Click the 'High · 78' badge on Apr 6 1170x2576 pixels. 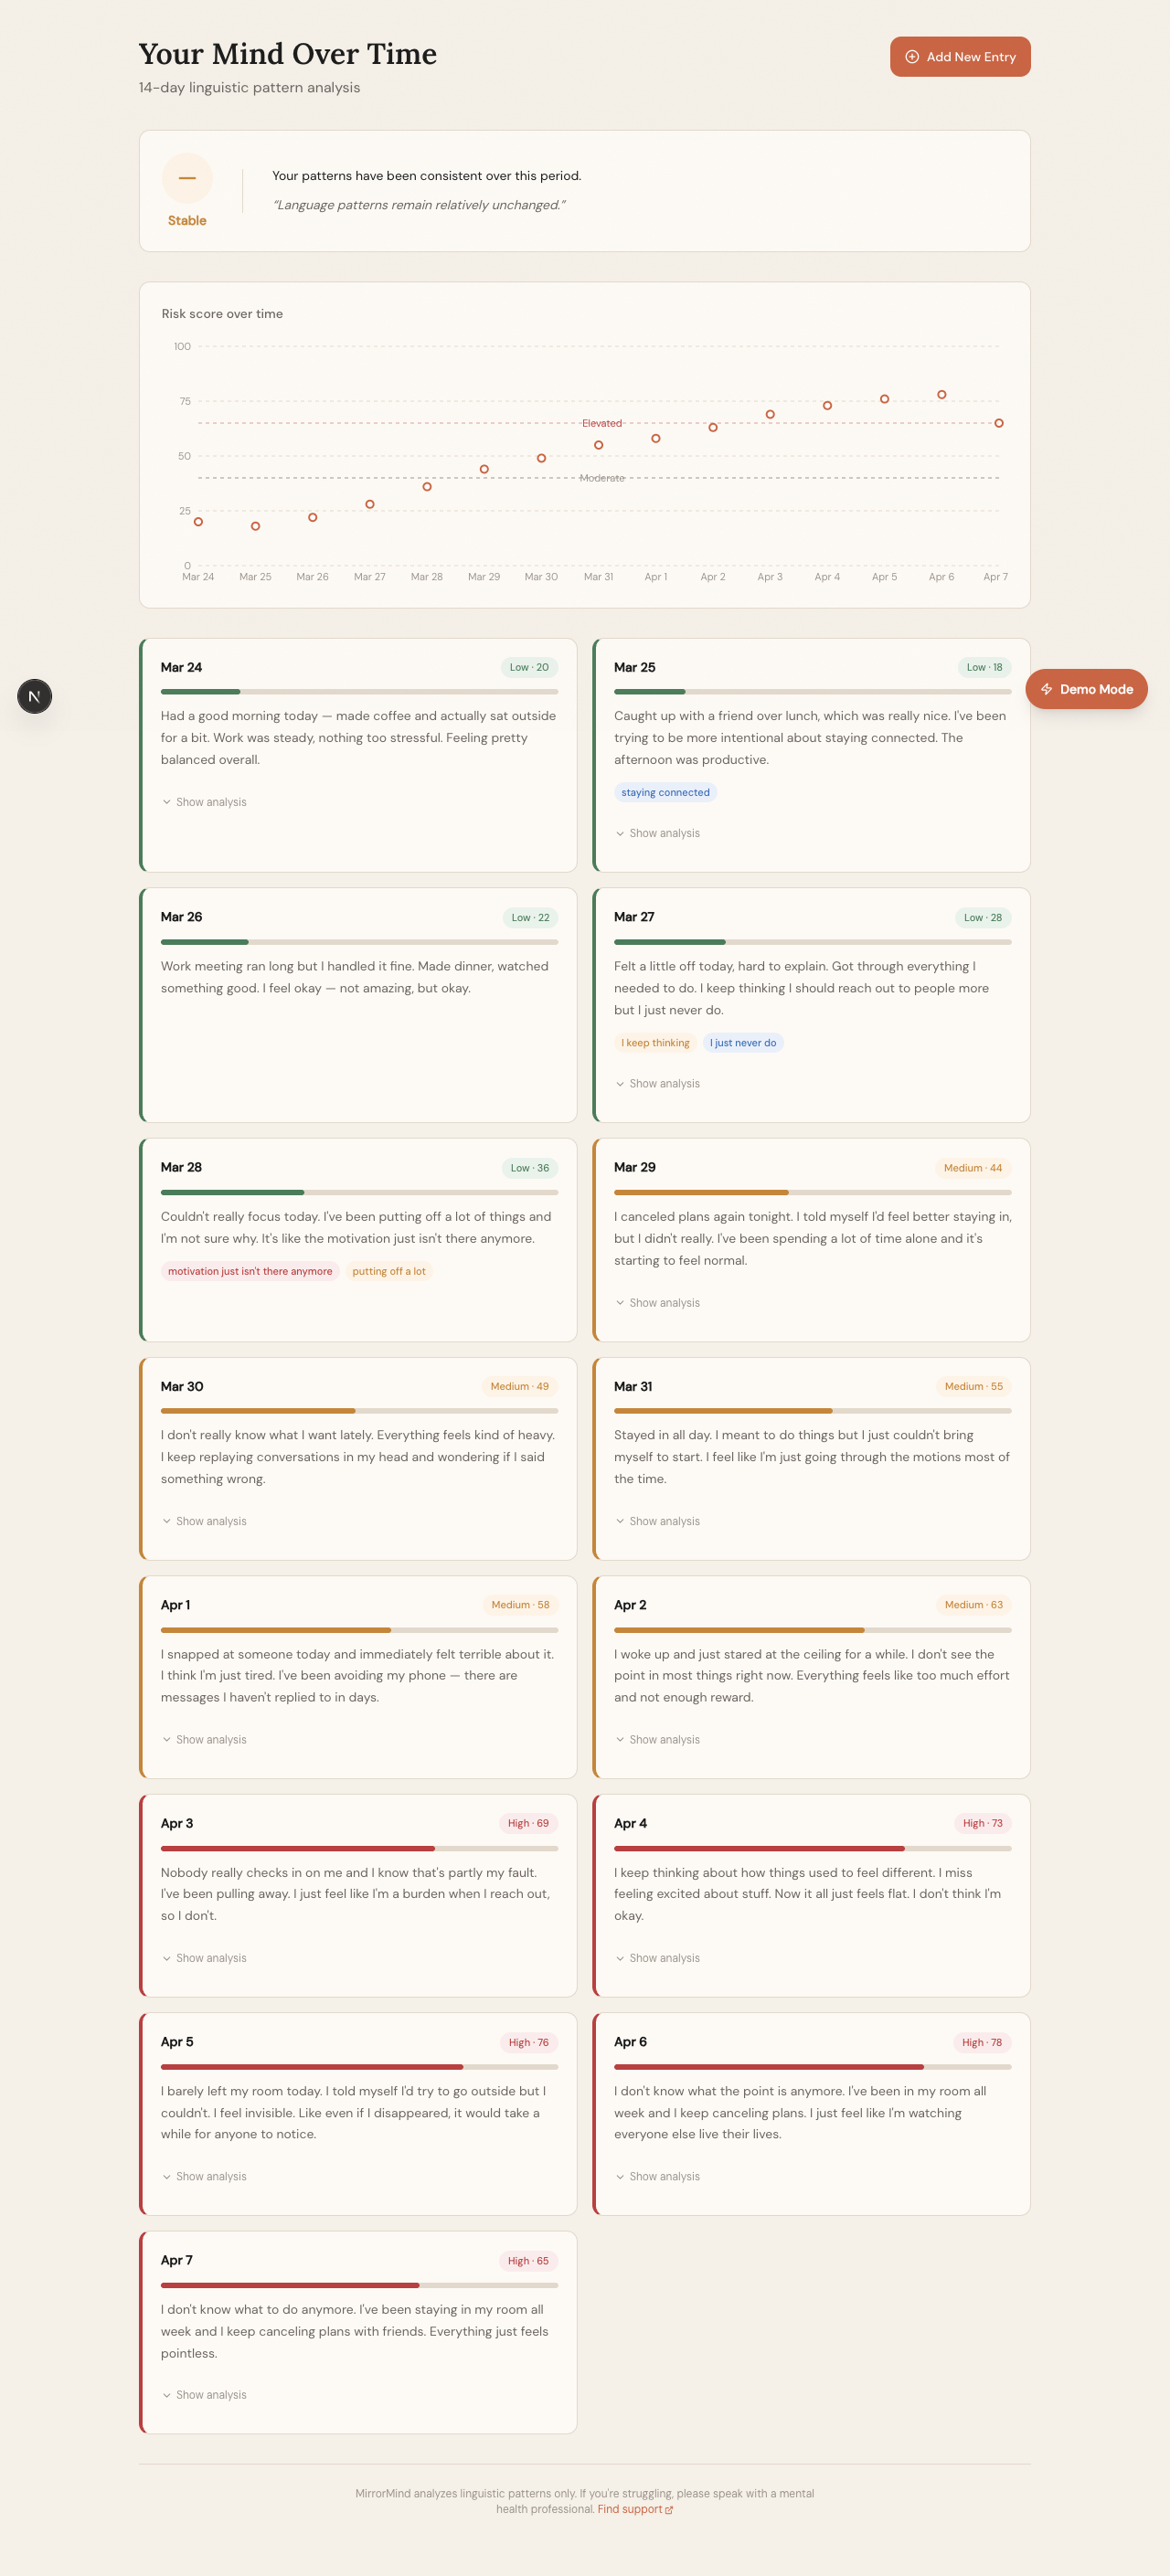click(x=982, y=2042)
